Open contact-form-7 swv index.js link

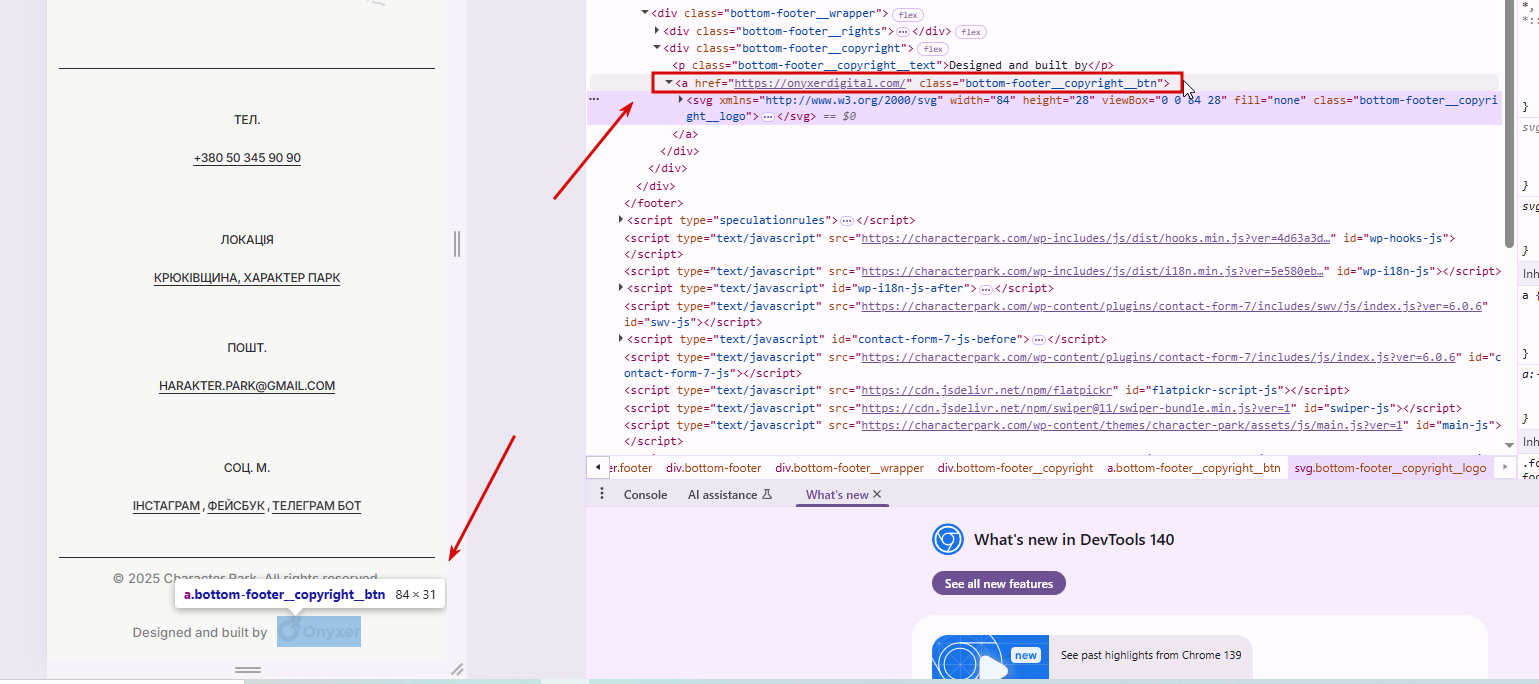pyautogui.click(x=1174, y=306)
